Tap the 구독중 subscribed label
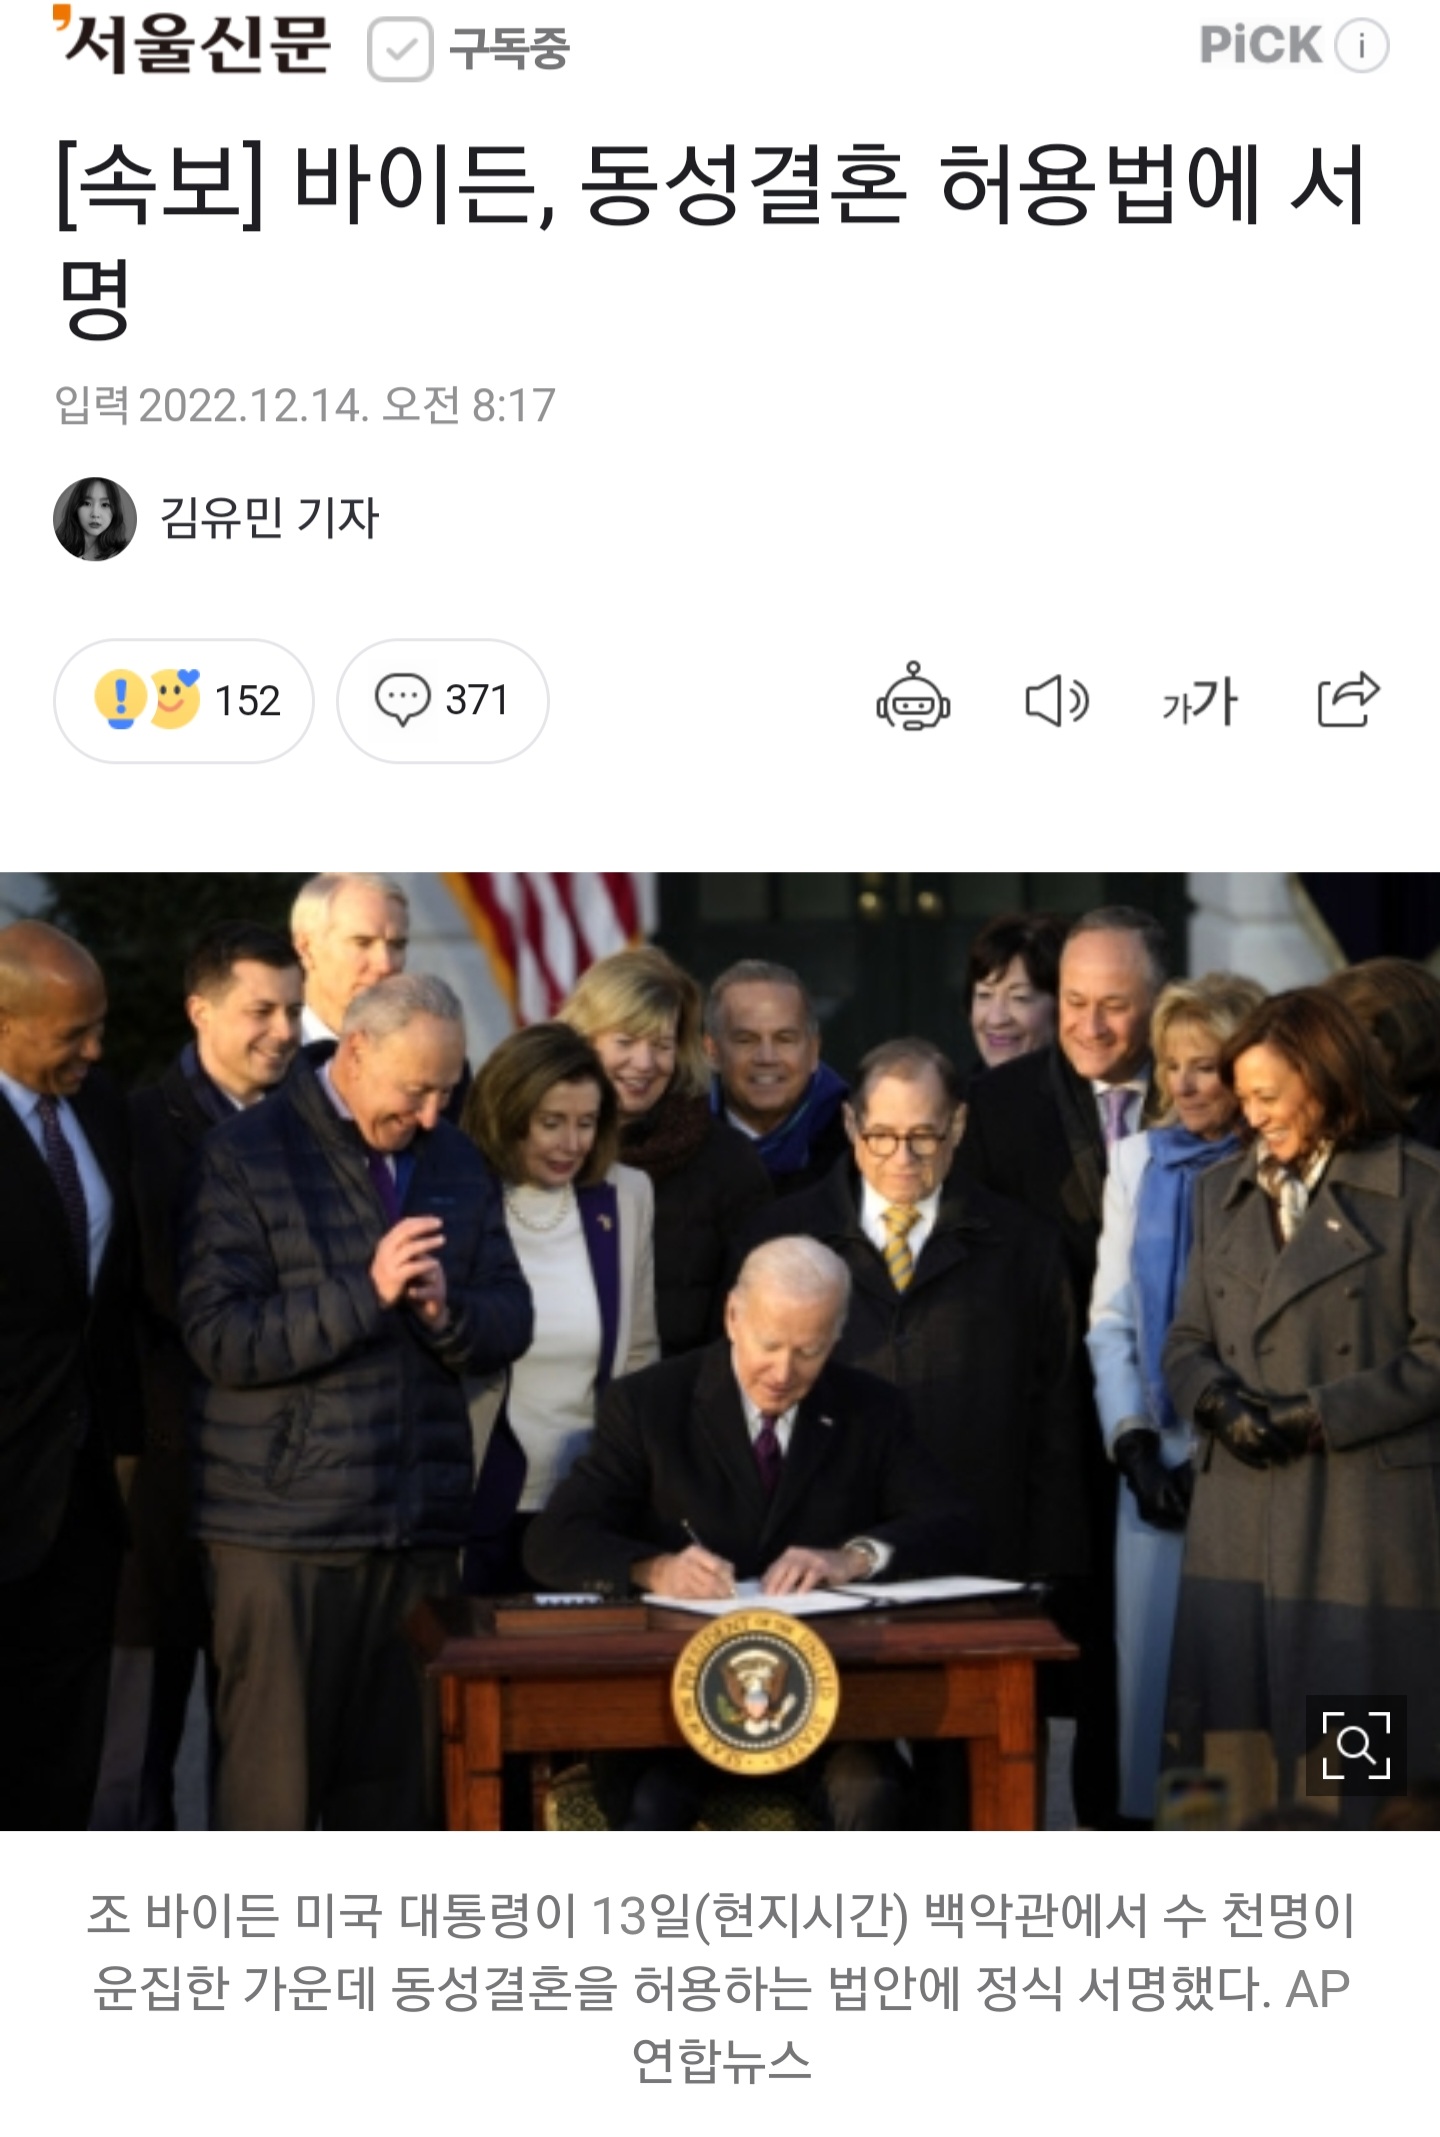Screen dimensions: 1440x2137 tap(509, 49)
